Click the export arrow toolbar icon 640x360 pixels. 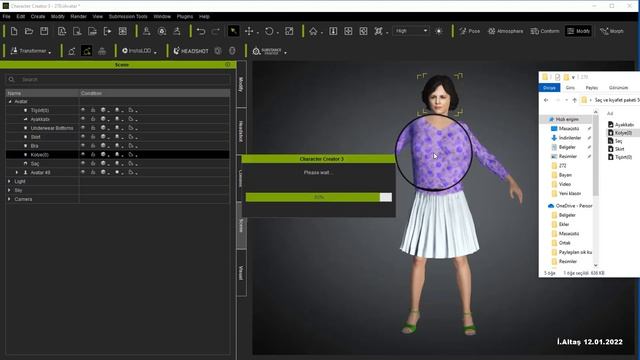(x=107, y=31)
